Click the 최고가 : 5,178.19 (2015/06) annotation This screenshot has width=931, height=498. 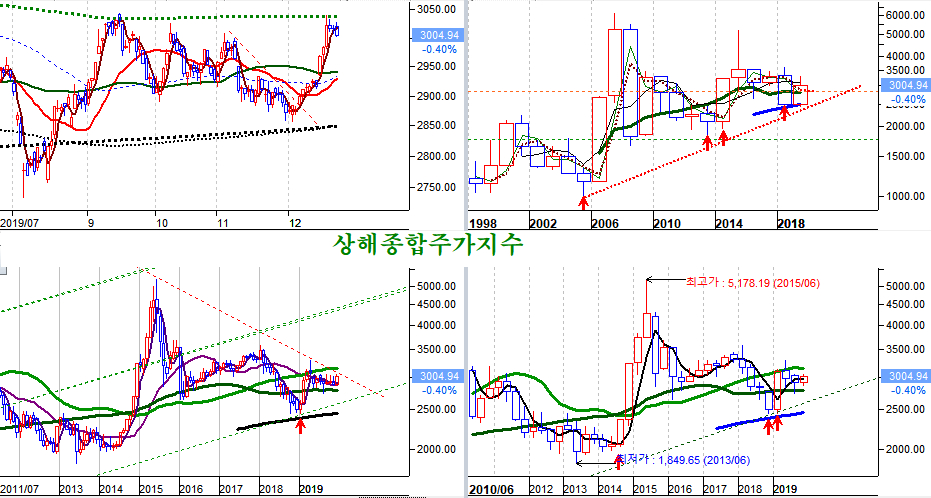(x=752, y=283)
